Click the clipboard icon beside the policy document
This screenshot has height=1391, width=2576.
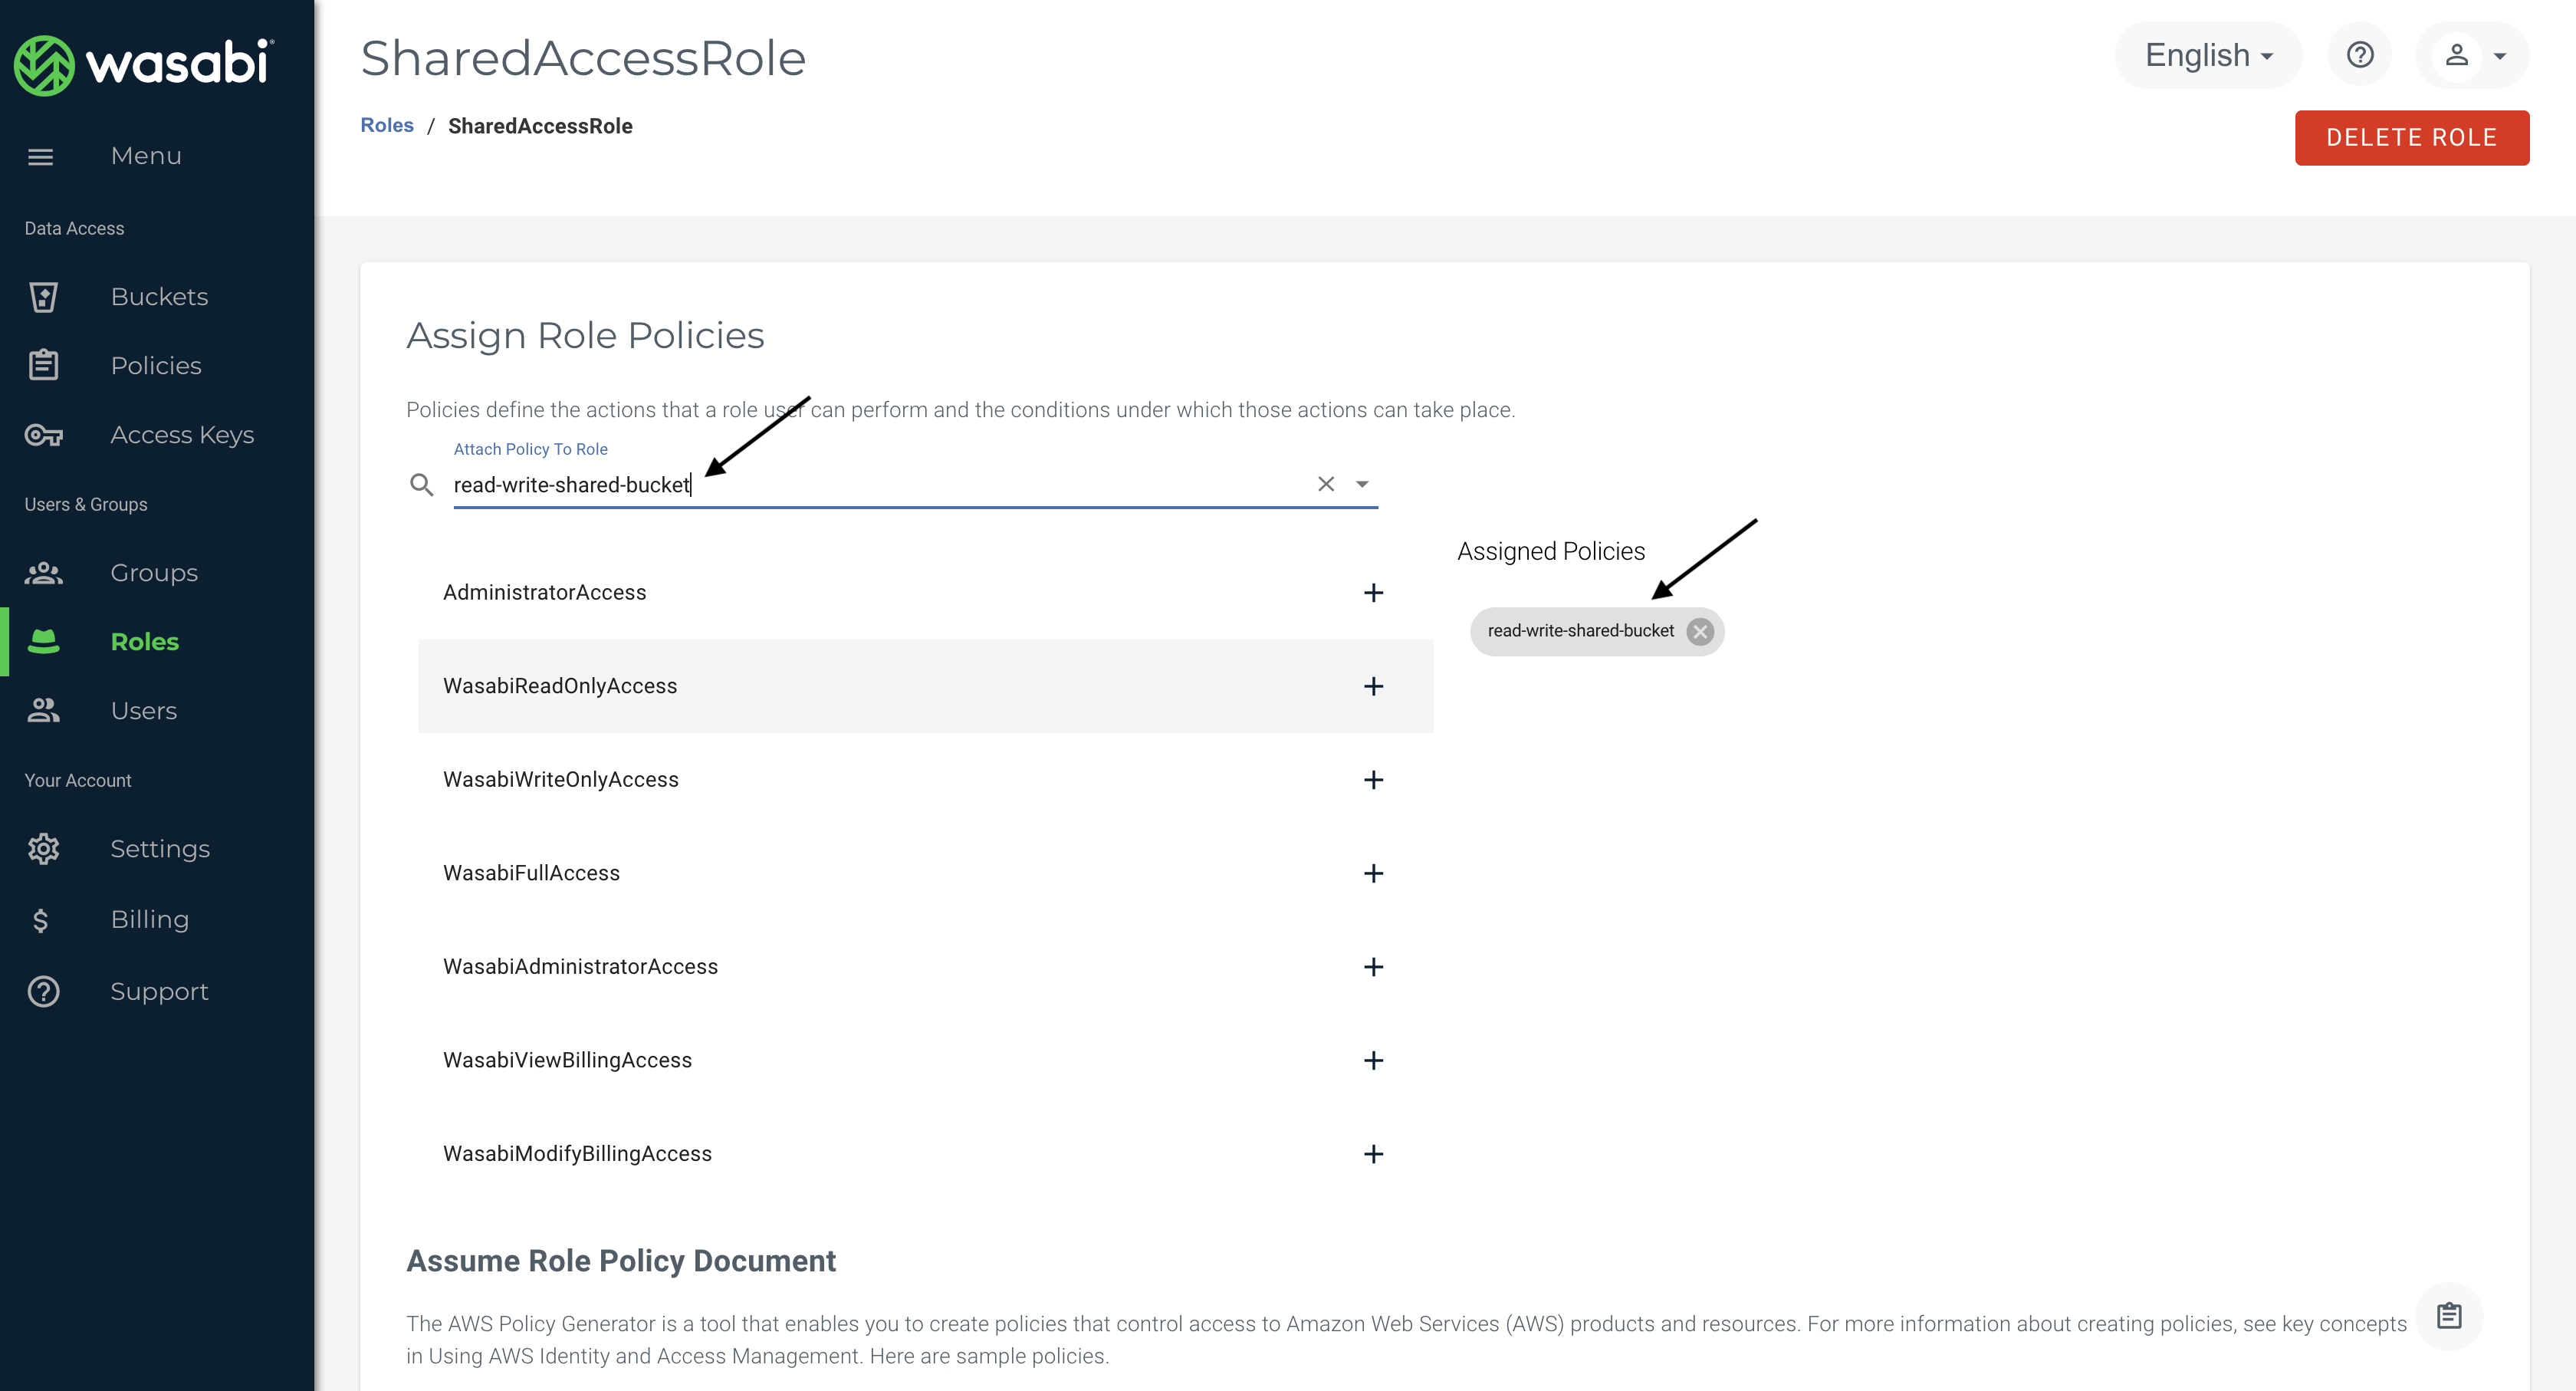tap(2449, 1316)
